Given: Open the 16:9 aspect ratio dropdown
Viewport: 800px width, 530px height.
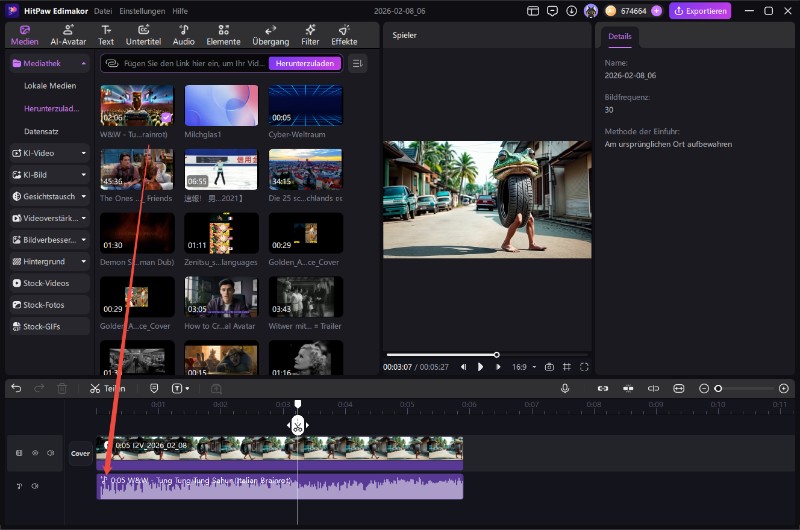Looking at the screenshot, I should pyautogui.click(x=522, y=367).
